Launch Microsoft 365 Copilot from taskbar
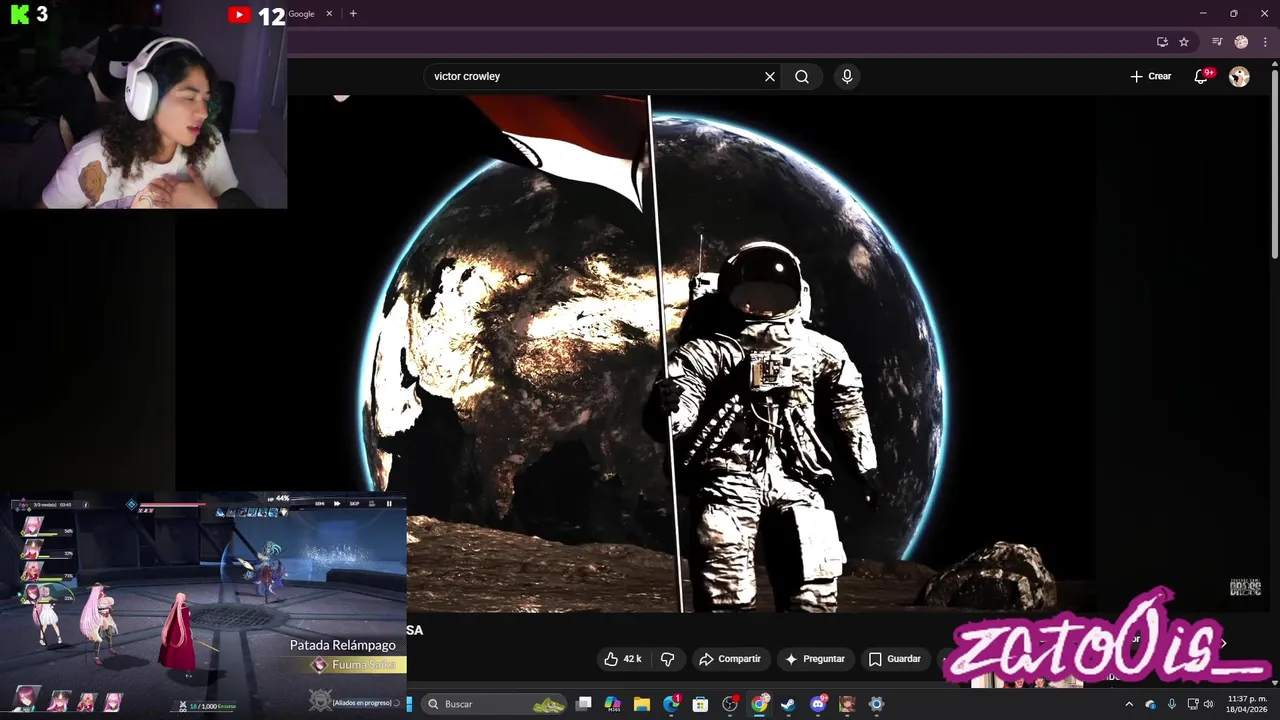The height and width of the screenshot is (720, 1280). pyautogui.click(x=613, y=704)
